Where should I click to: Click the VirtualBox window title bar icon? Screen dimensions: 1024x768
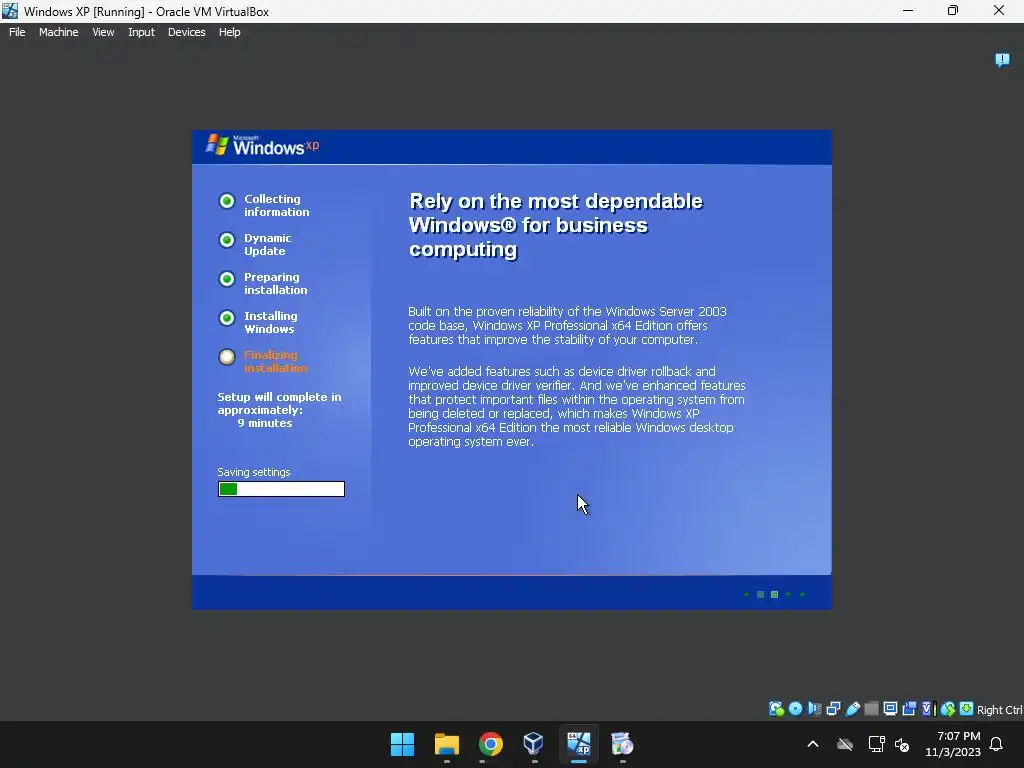(10, 11)
